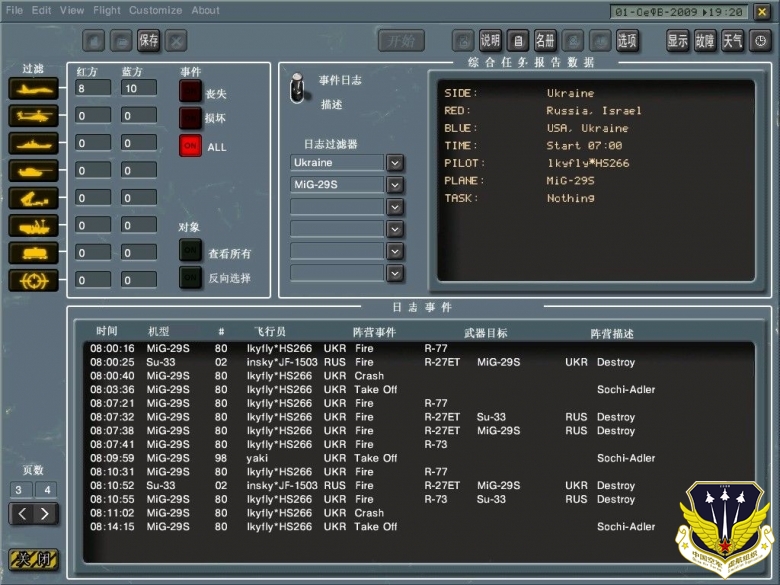
Task: Click the red side helicopter count field
Action: (94, 116)
